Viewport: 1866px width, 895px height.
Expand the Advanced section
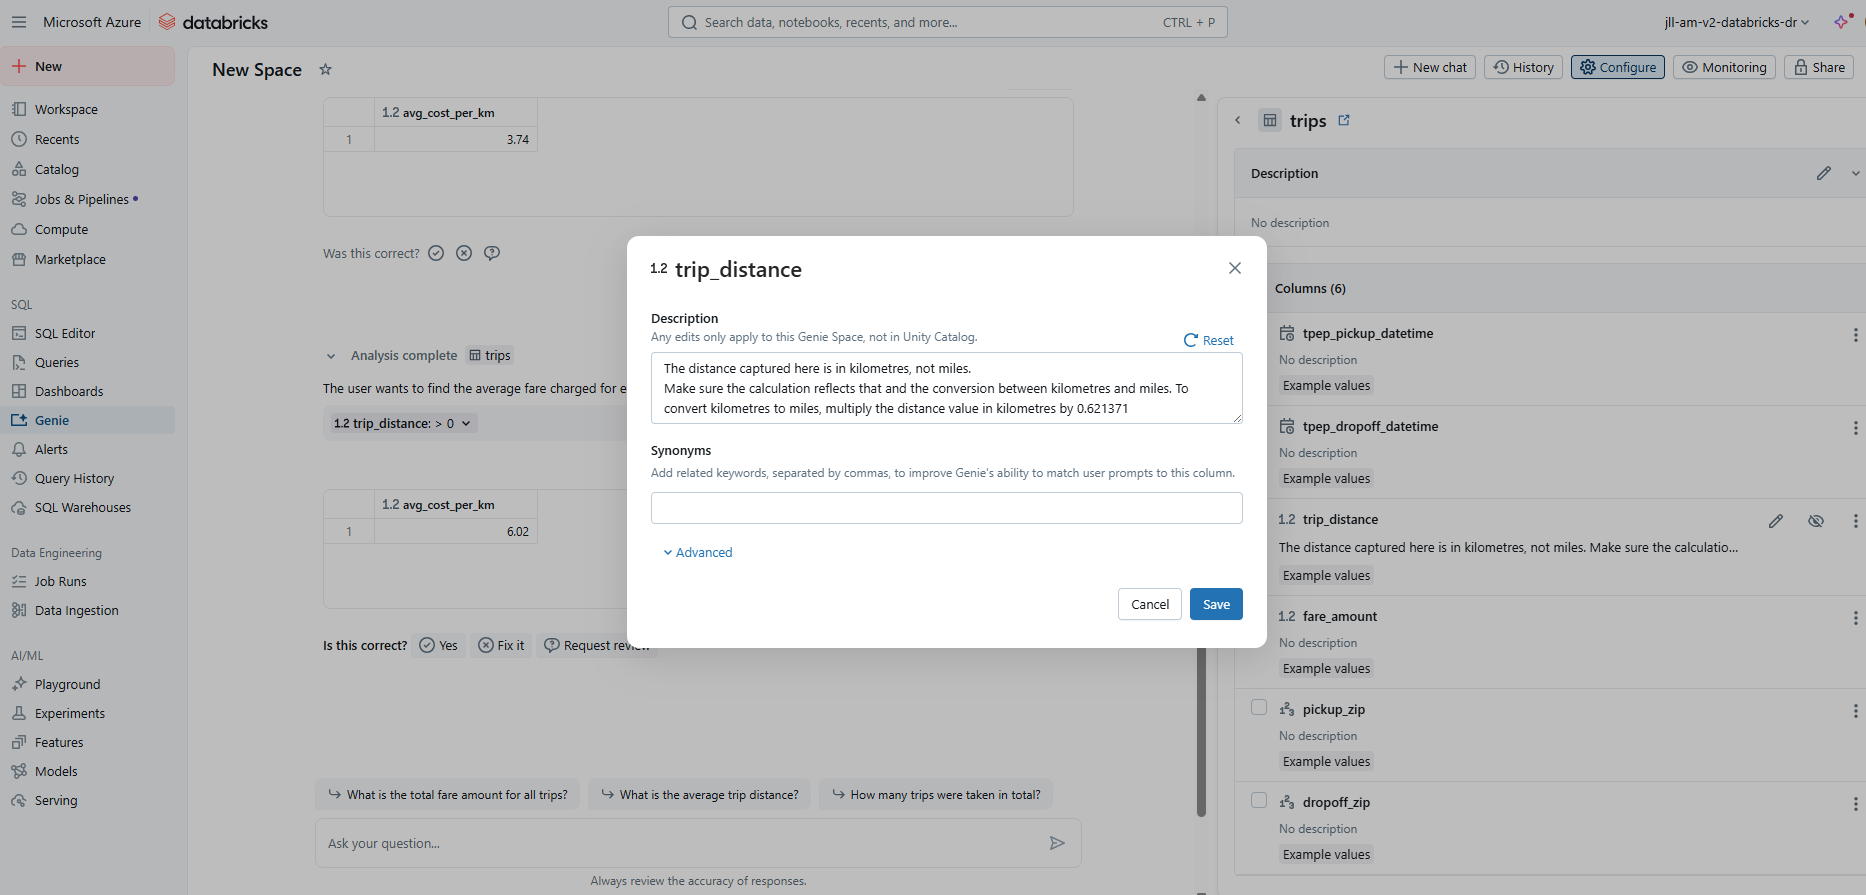698,552
